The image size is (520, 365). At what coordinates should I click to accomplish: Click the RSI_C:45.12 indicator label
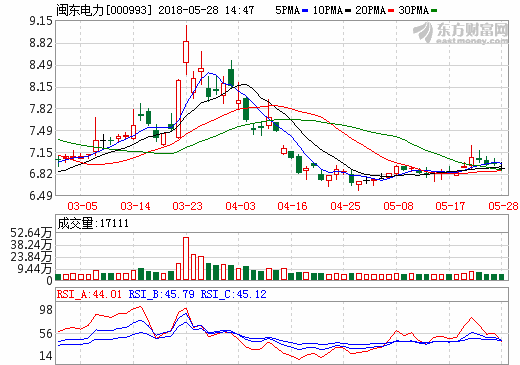[x=233, y=294]
